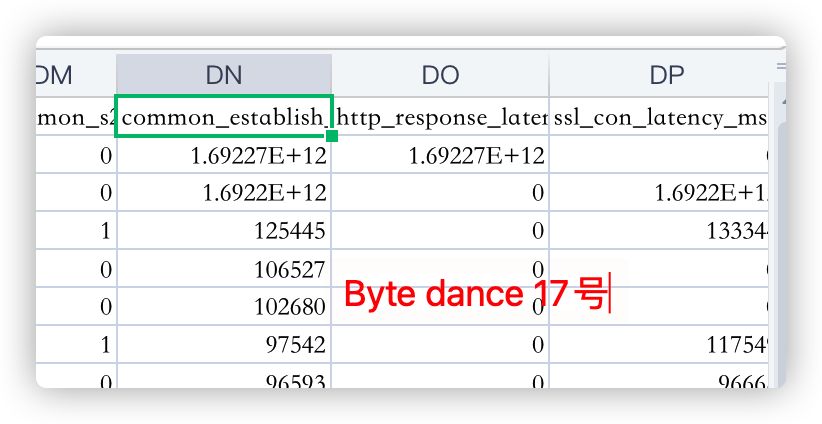
Task: Select DN cell with 1.6922E+12
Action: coord(223,194)
